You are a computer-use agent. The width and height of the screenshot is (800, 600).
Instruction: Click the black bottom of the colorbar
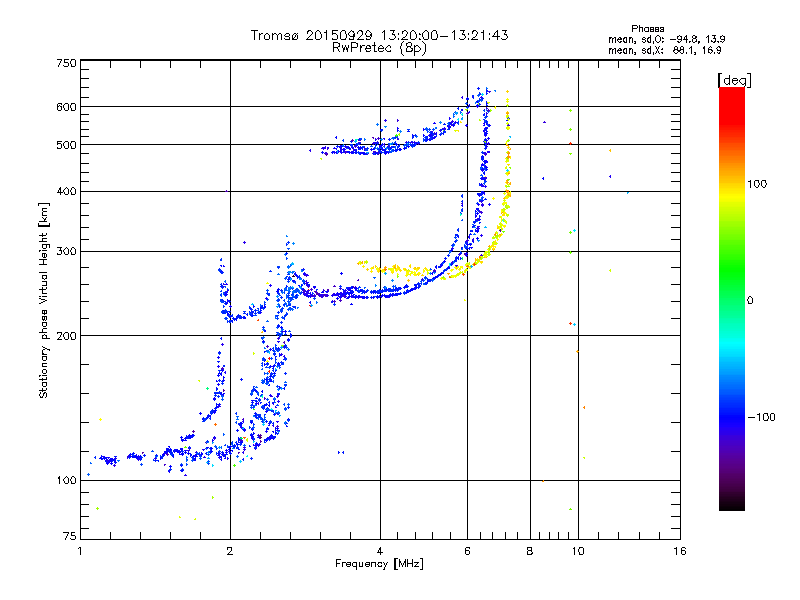pyautogui.click(x=732, y=503)
